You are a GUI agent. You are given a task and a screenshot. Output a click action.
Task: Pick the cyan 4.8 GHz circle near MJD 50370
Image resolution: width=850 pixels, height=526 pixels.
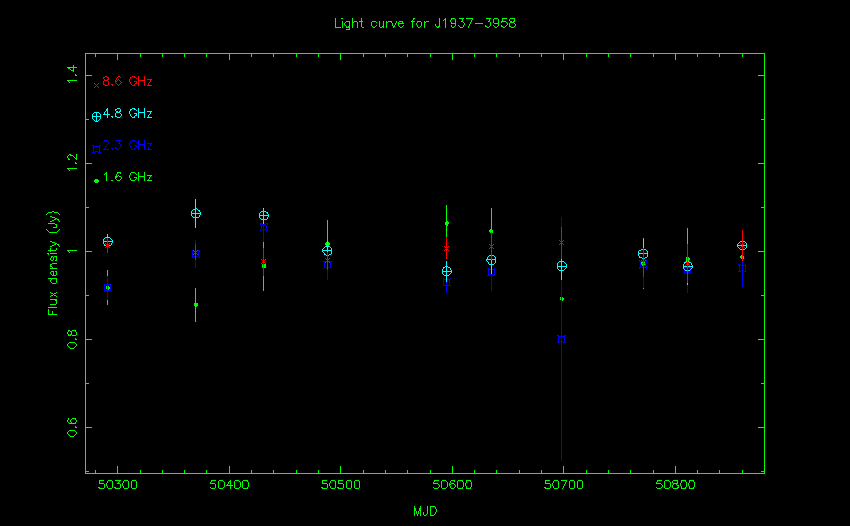coord(196,214)
